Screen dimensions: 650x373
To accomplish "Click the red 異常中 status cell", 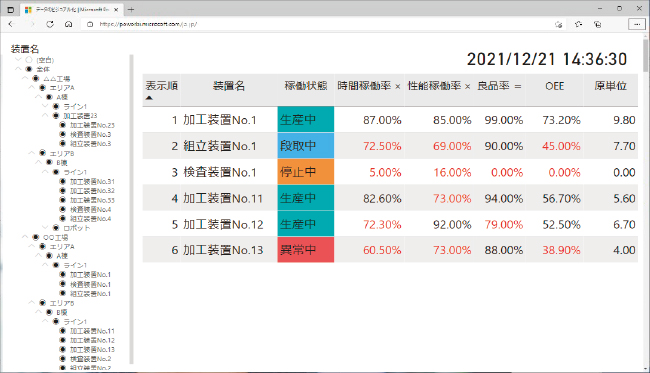I will coord(306,250).
